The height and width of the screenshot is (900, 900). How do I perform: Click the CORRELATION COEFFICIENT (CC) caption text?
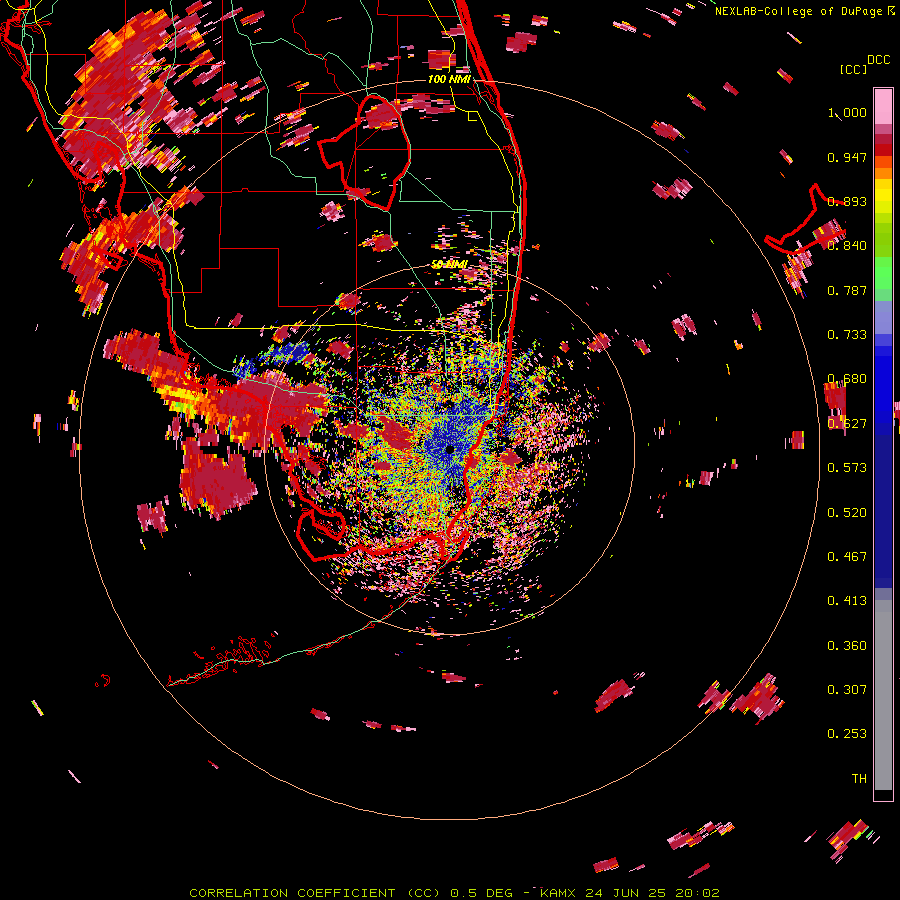pos(315,893)
